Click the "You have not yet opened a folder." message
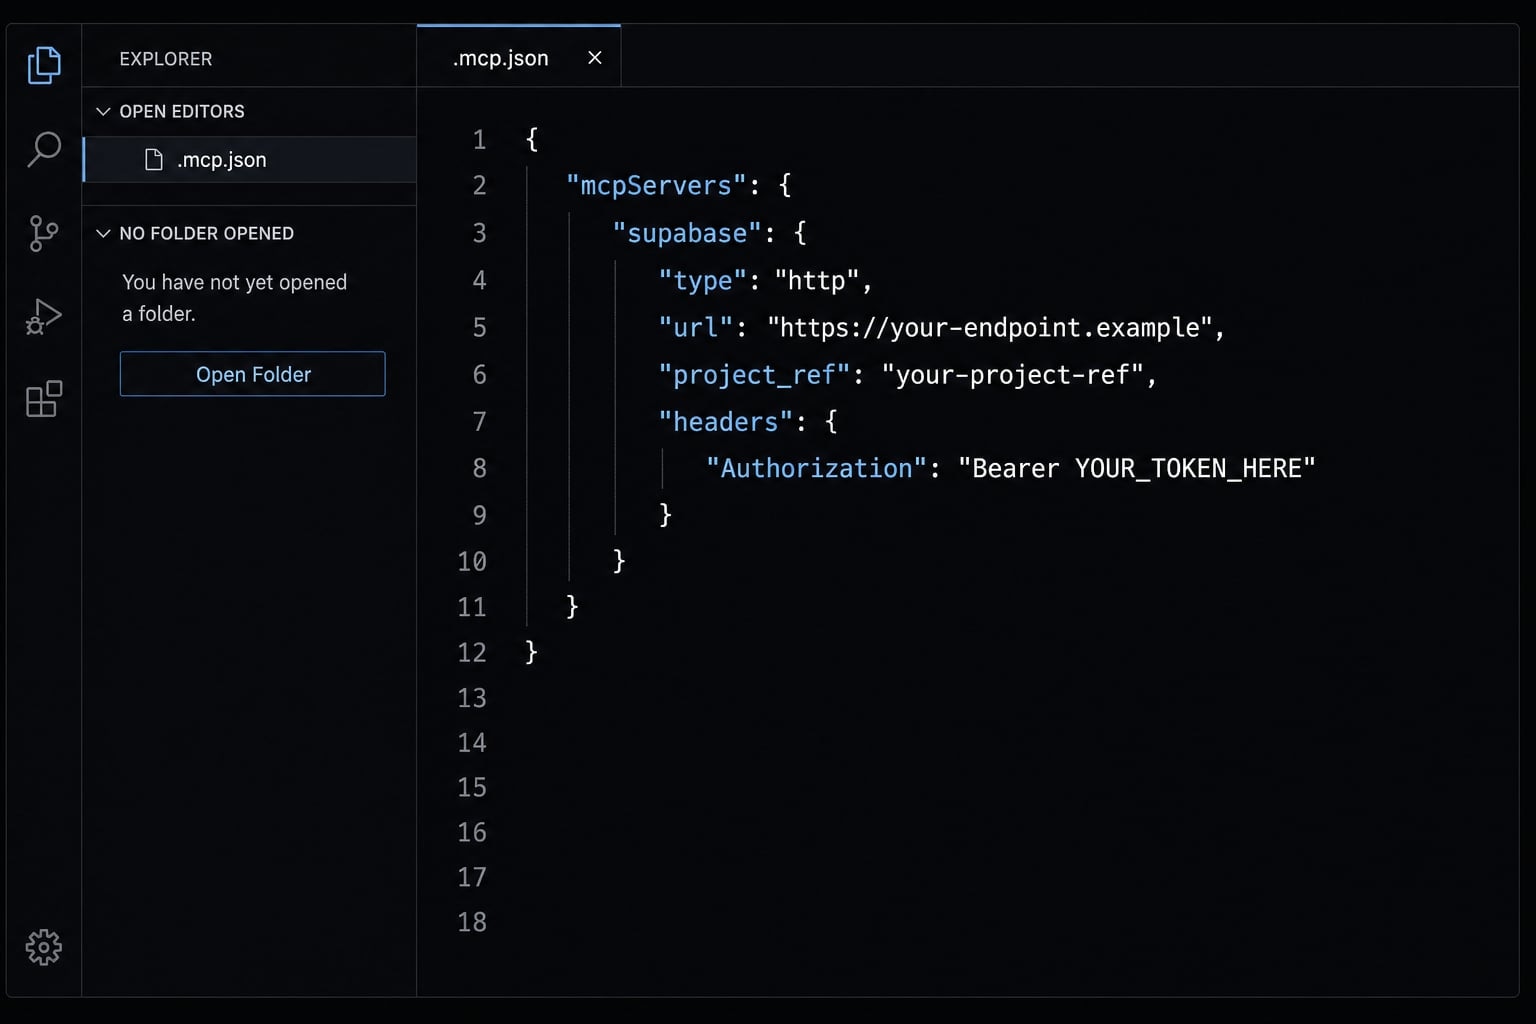 [x=235, y=298]
